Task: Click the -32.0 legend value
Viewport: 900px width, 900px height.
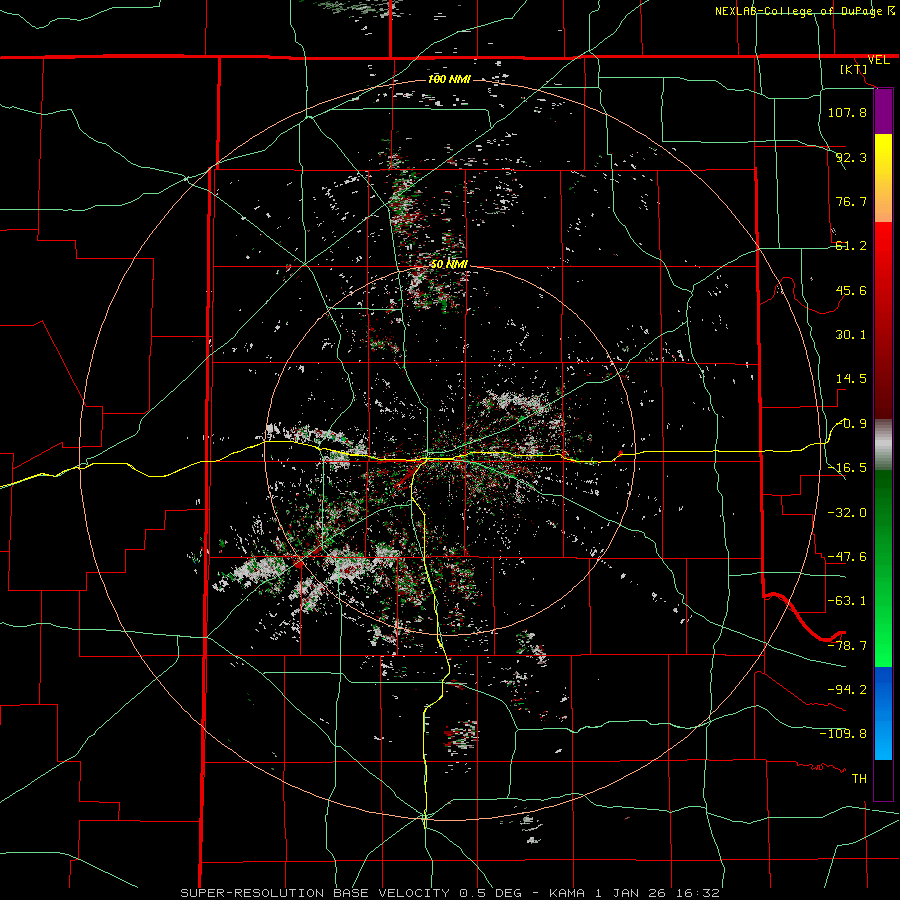Action: (x=847, y=513)
